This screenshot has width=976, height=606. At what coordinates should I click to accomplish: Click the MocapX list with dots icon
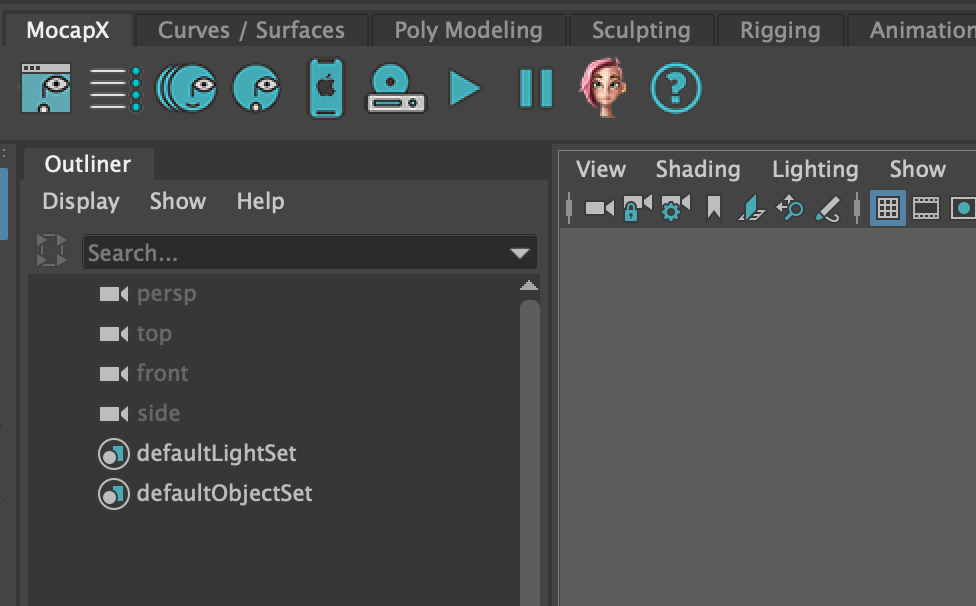point(115,89)
